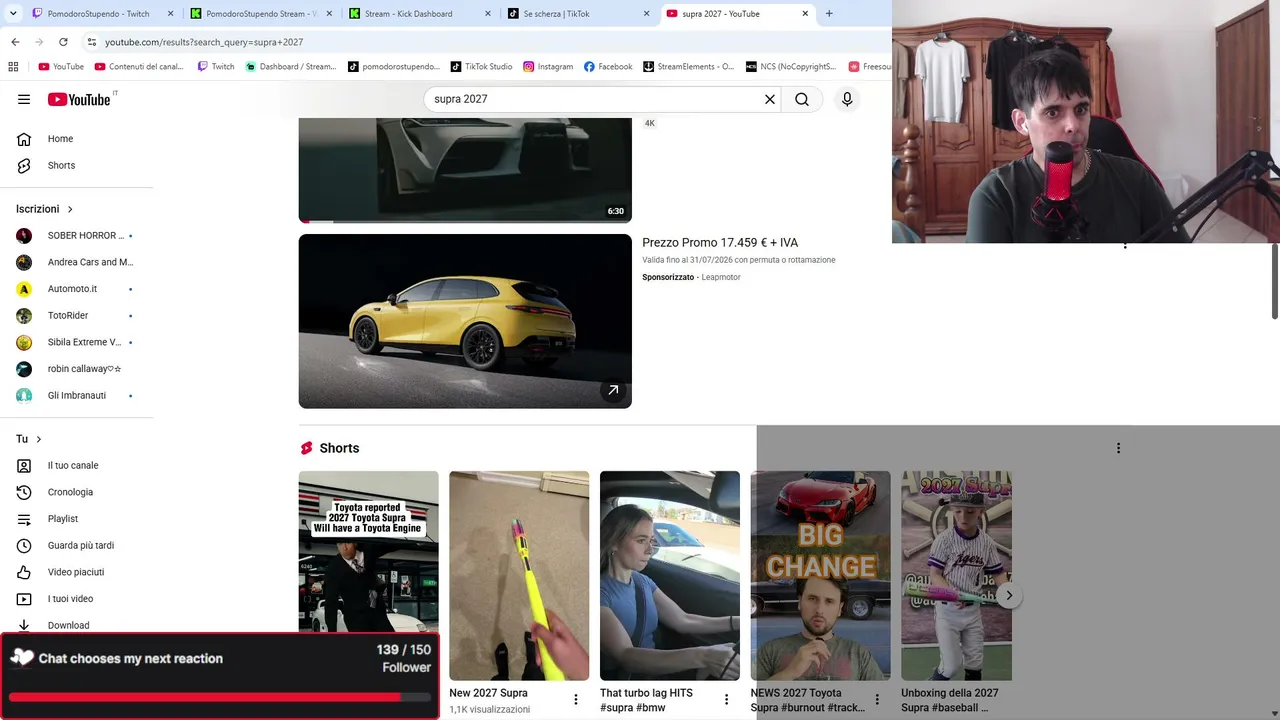1280x720 pixels.
Task: View site information icon in address bar
Action: click(92, 42)
